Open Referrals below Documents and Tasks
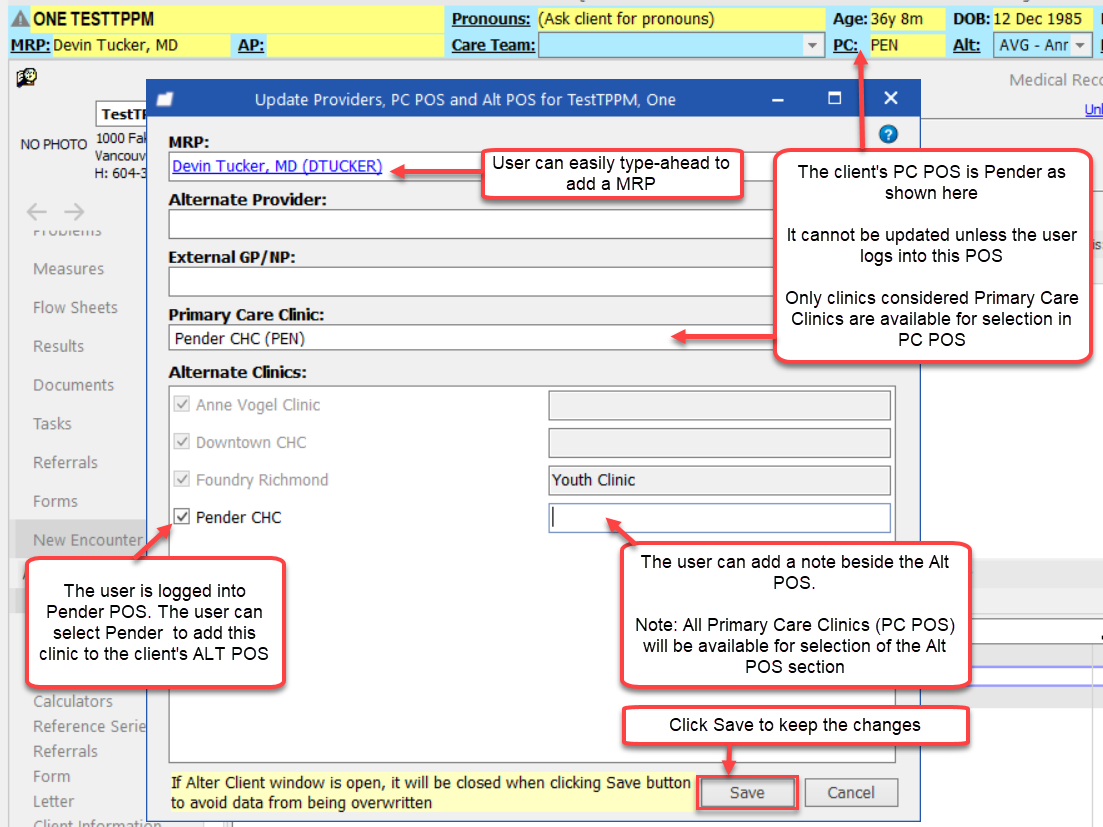 coord(65,463)
